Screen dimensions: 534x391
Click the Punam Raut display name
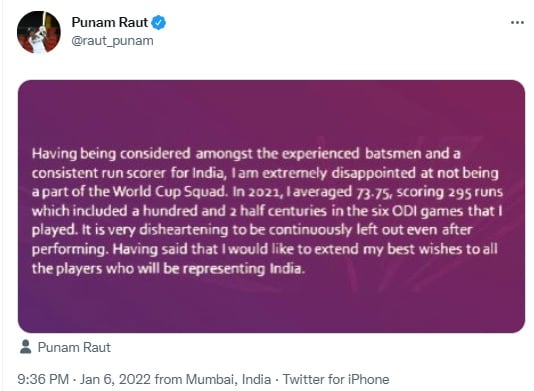[x=109, y=22]
